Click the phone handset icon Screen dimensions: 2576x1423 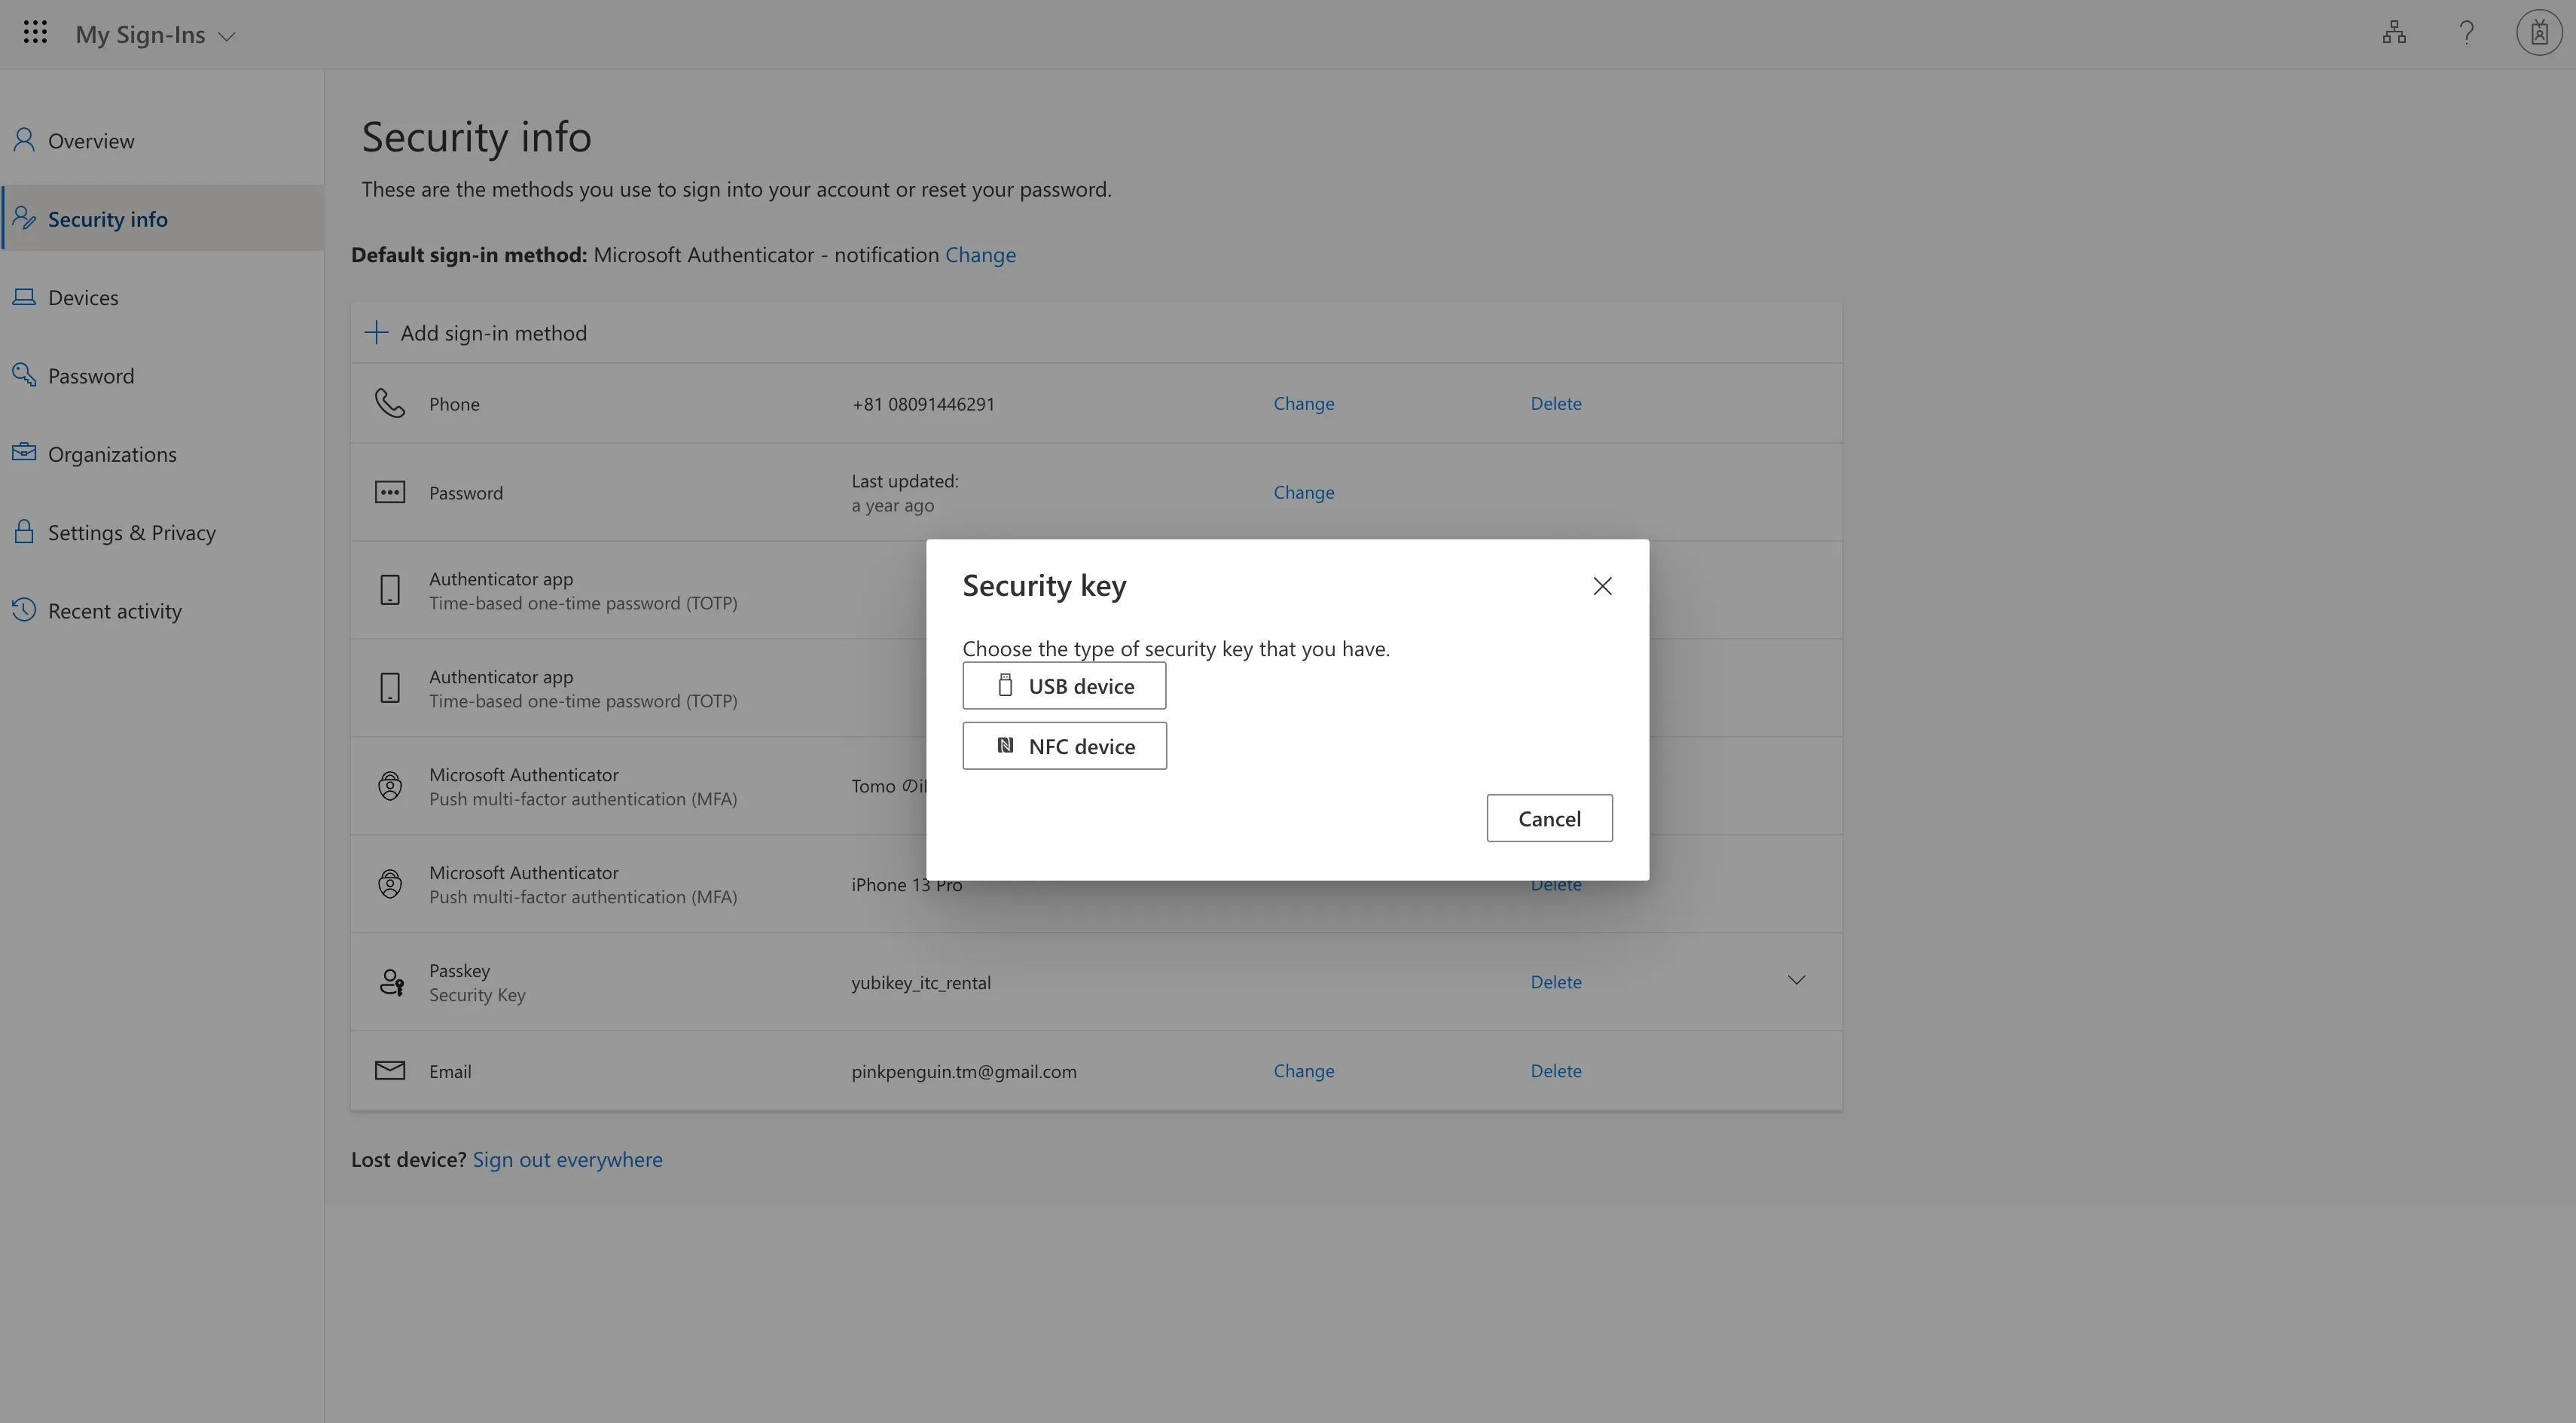389,403
